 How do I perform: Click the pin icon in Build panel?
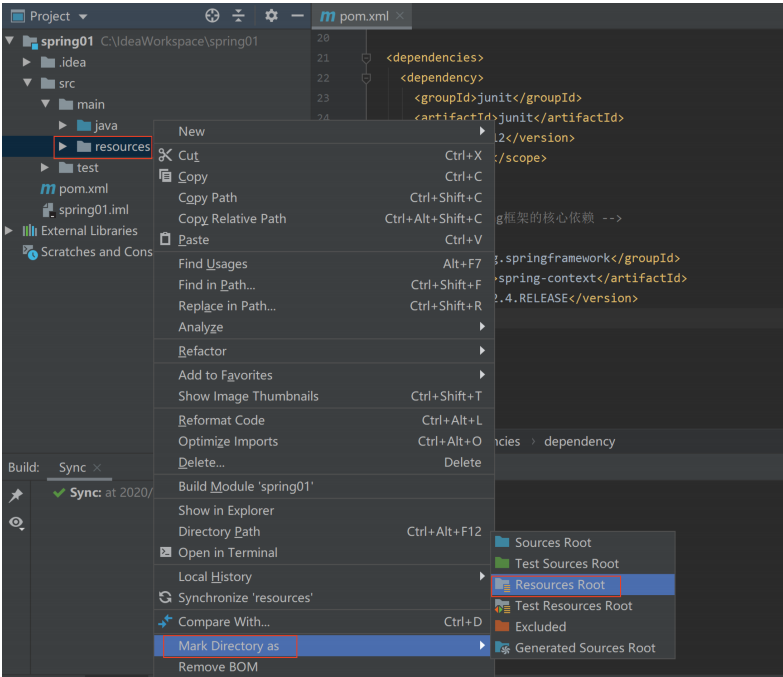tap(16, 495)
